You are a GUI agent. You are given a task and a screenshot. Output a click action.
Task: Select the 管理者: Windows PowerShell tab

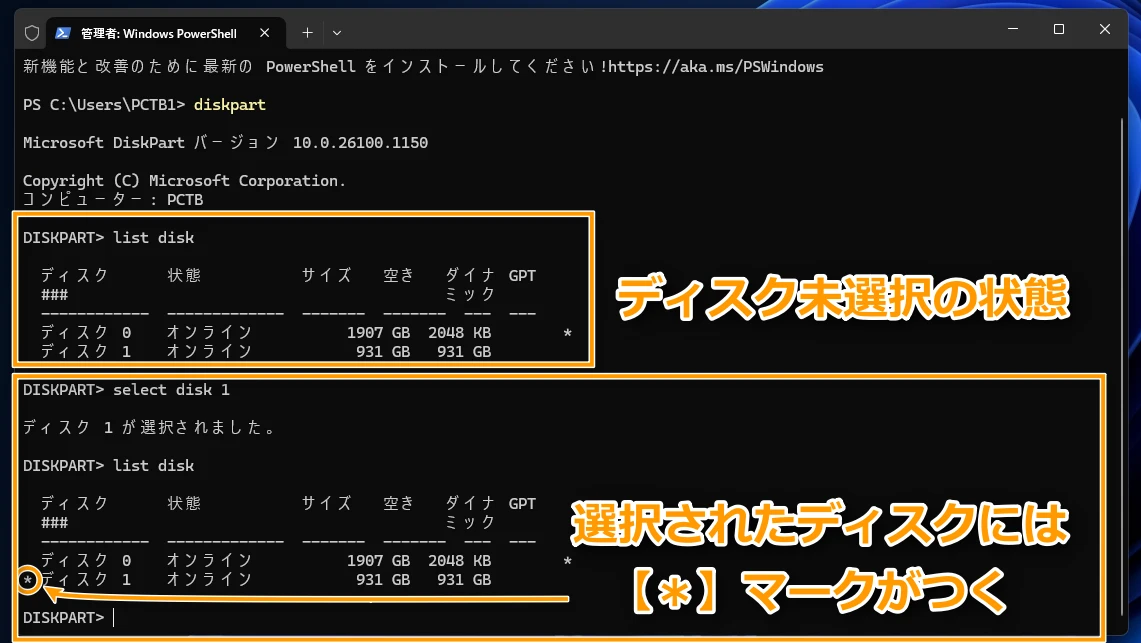coord(158,33)
